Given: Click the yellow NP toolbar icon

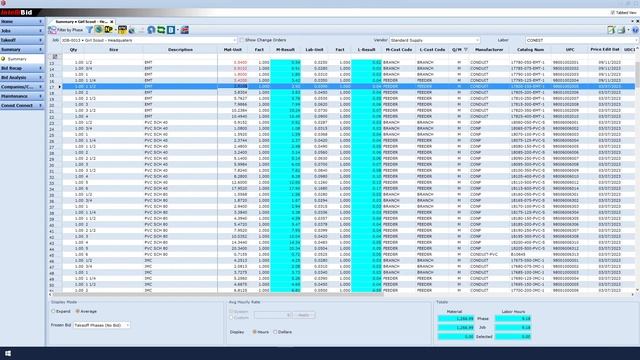Looking at the screenshot, I should click(x=108, y=30).
